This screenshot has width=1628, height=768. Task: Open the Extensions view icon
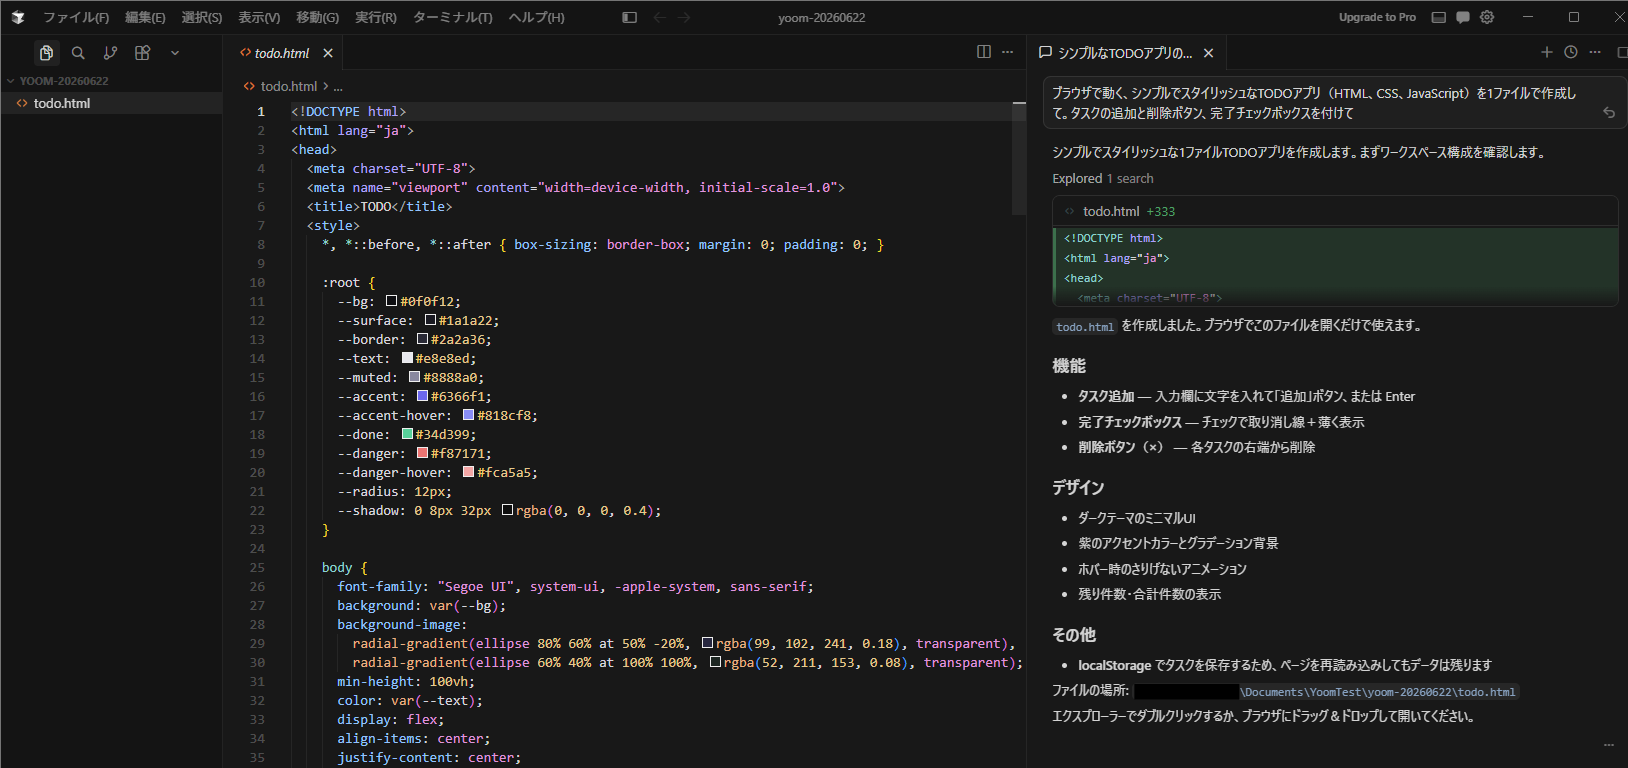[x=142, y=53]
